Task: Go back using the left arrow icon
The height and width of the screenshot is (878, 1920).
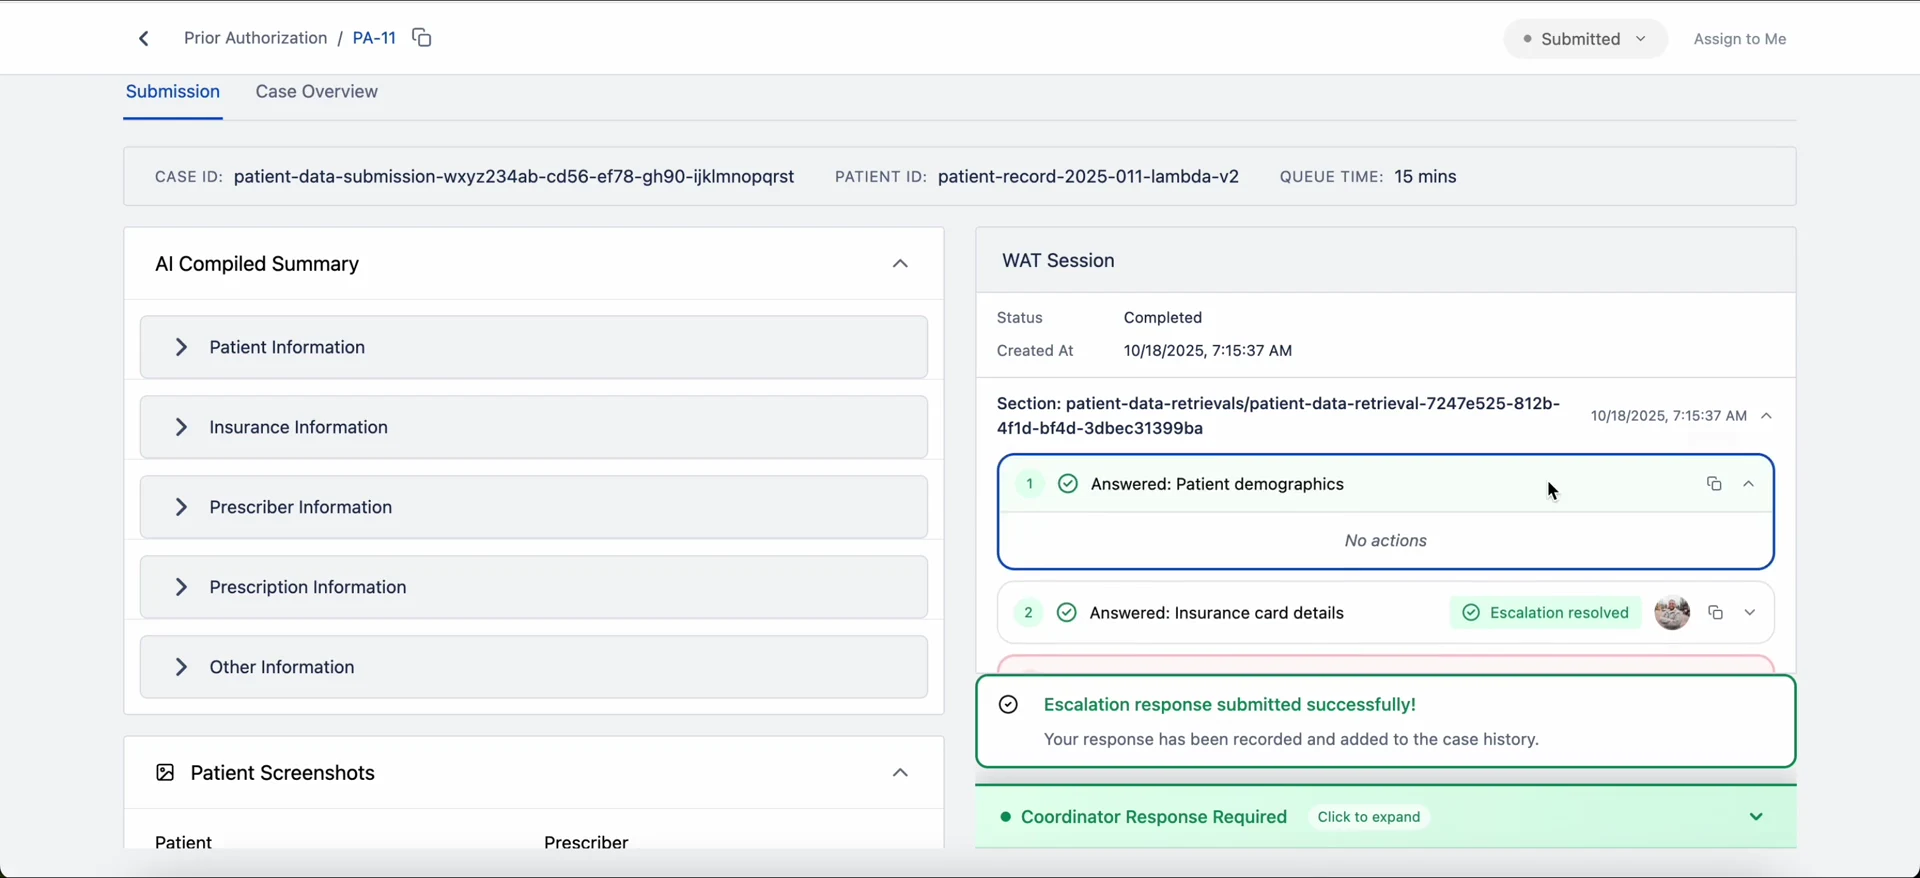Action: (x=144, y=39)
